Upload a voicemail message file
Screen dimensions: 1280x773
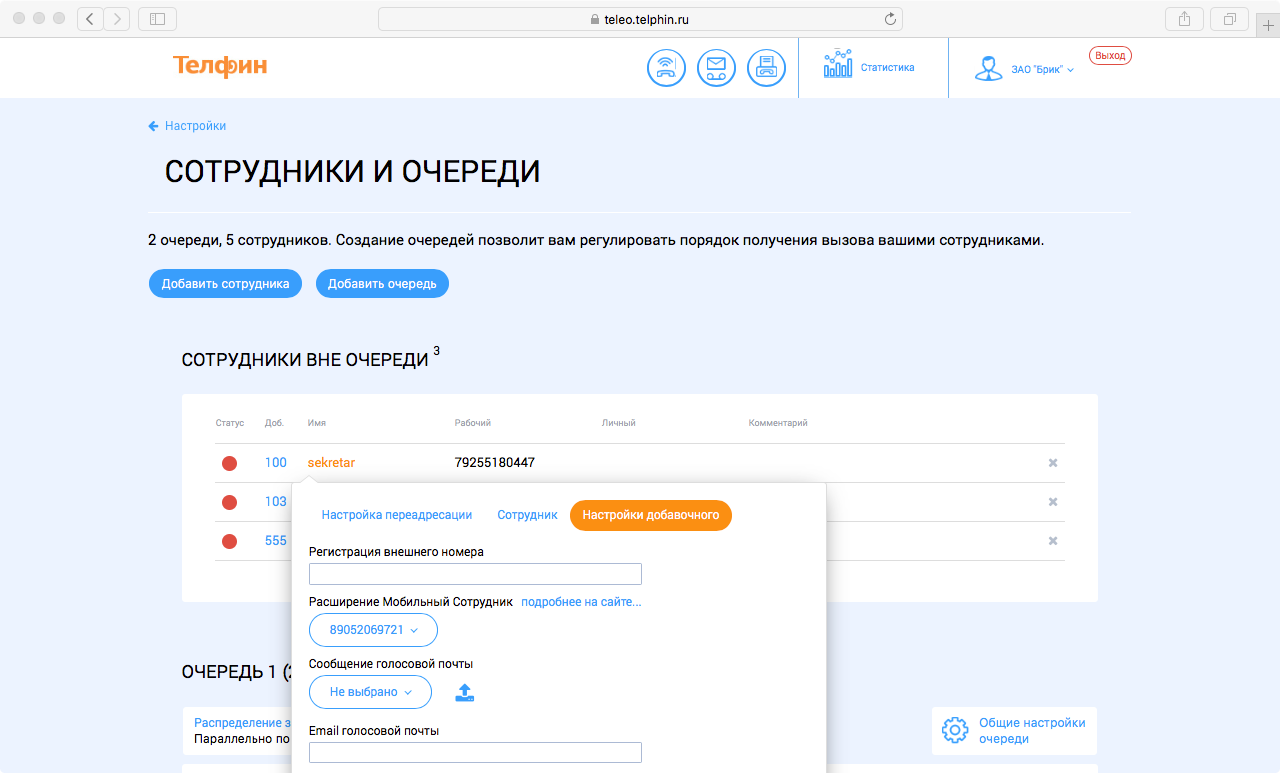point(464,691)
